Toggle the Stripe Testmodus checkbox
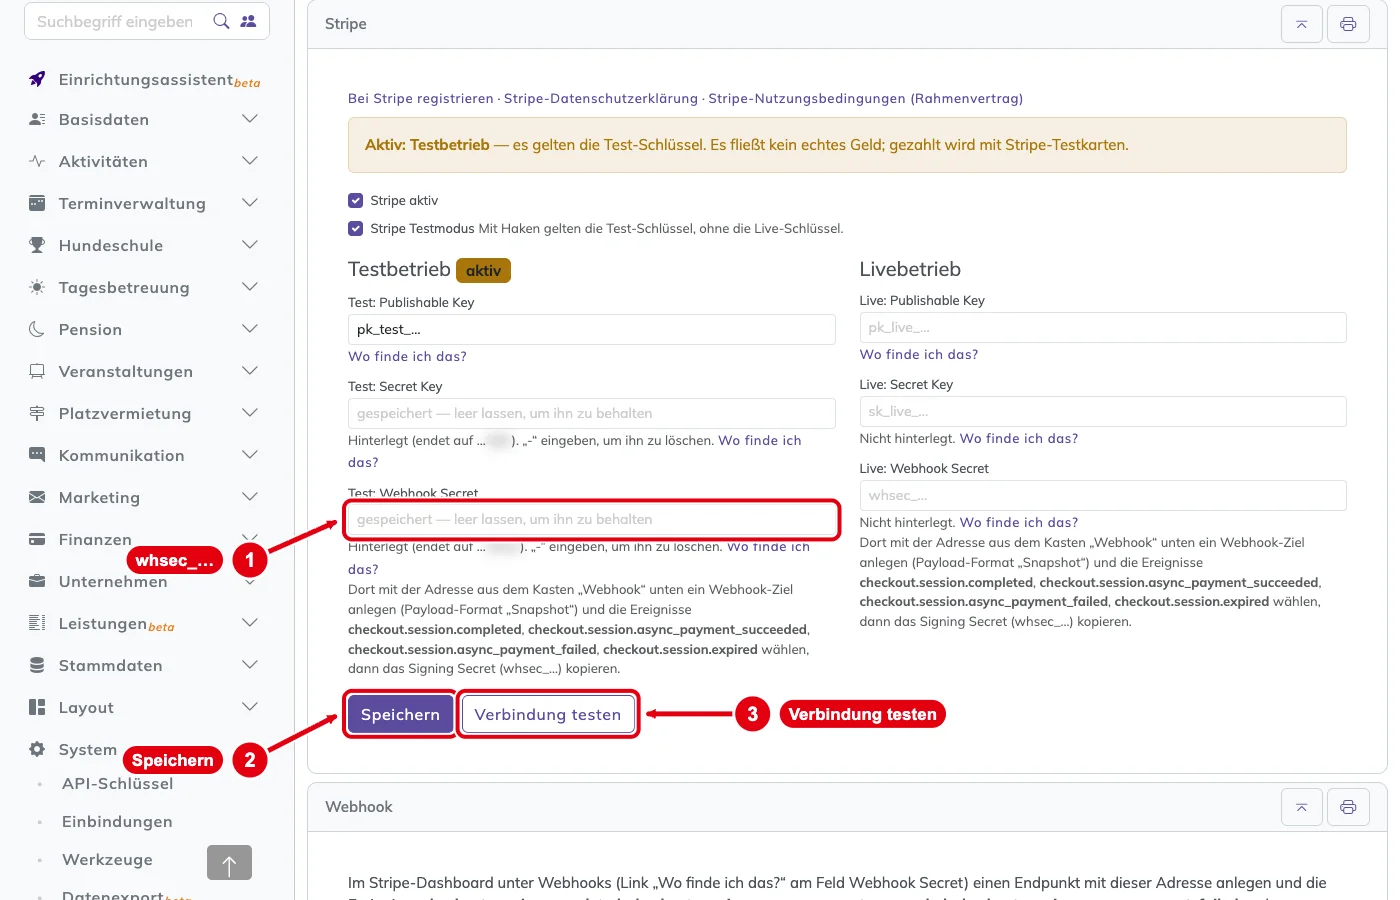This screenshot has height=900, width=1400. (355, 228)
